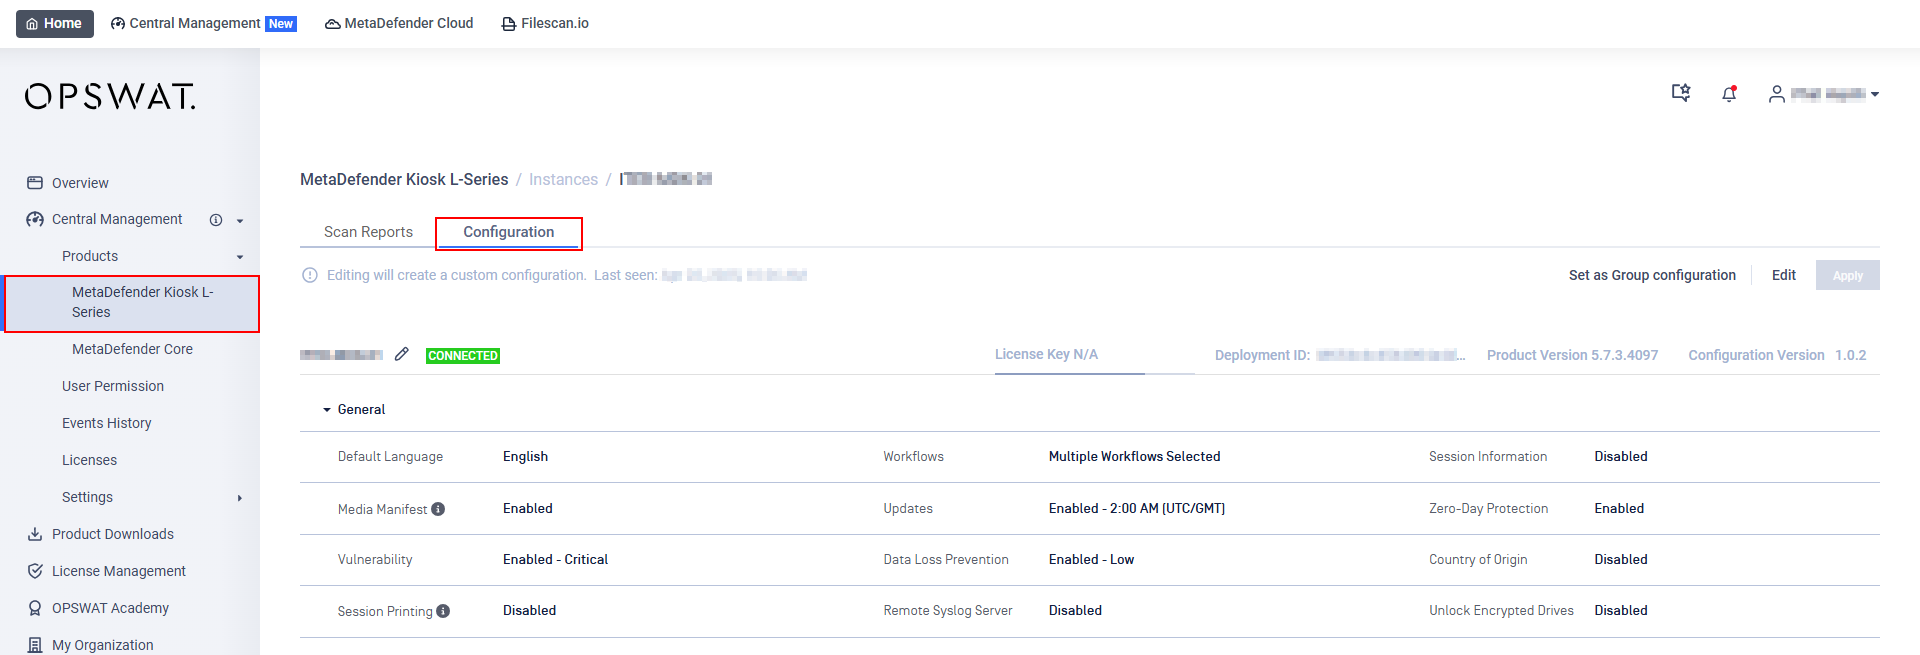Click the pencil icon to rename instance

coord(402,354)
